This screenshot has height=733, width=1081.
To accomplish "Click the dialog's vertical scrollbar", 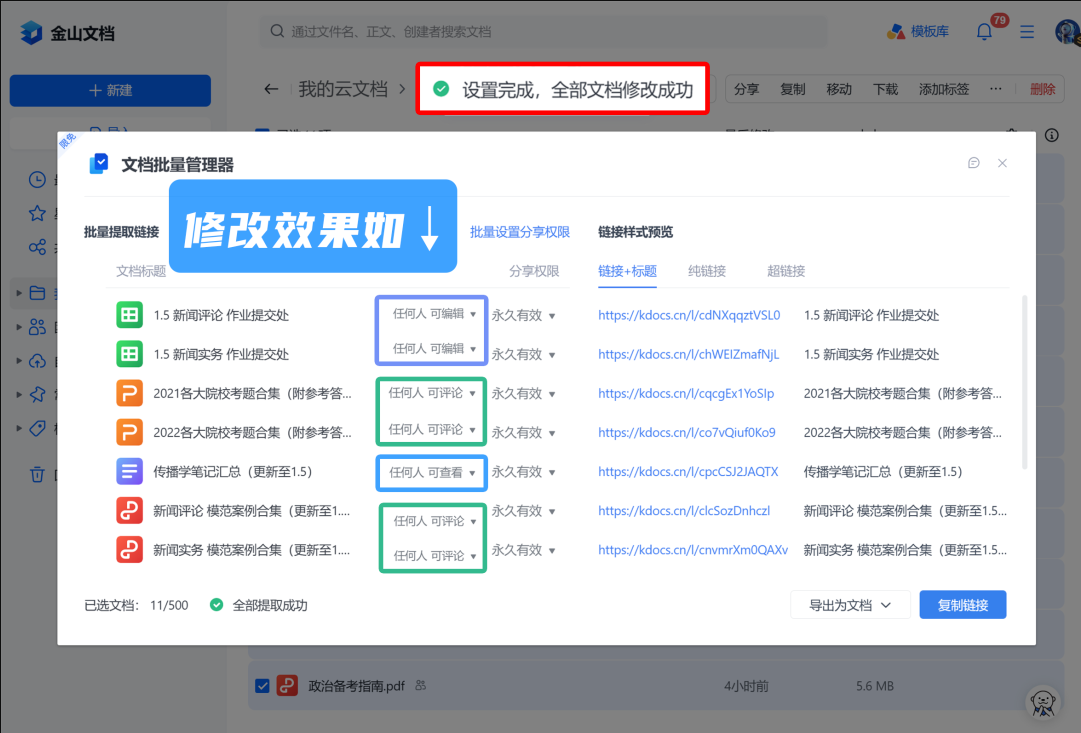I will (1023, 380).
